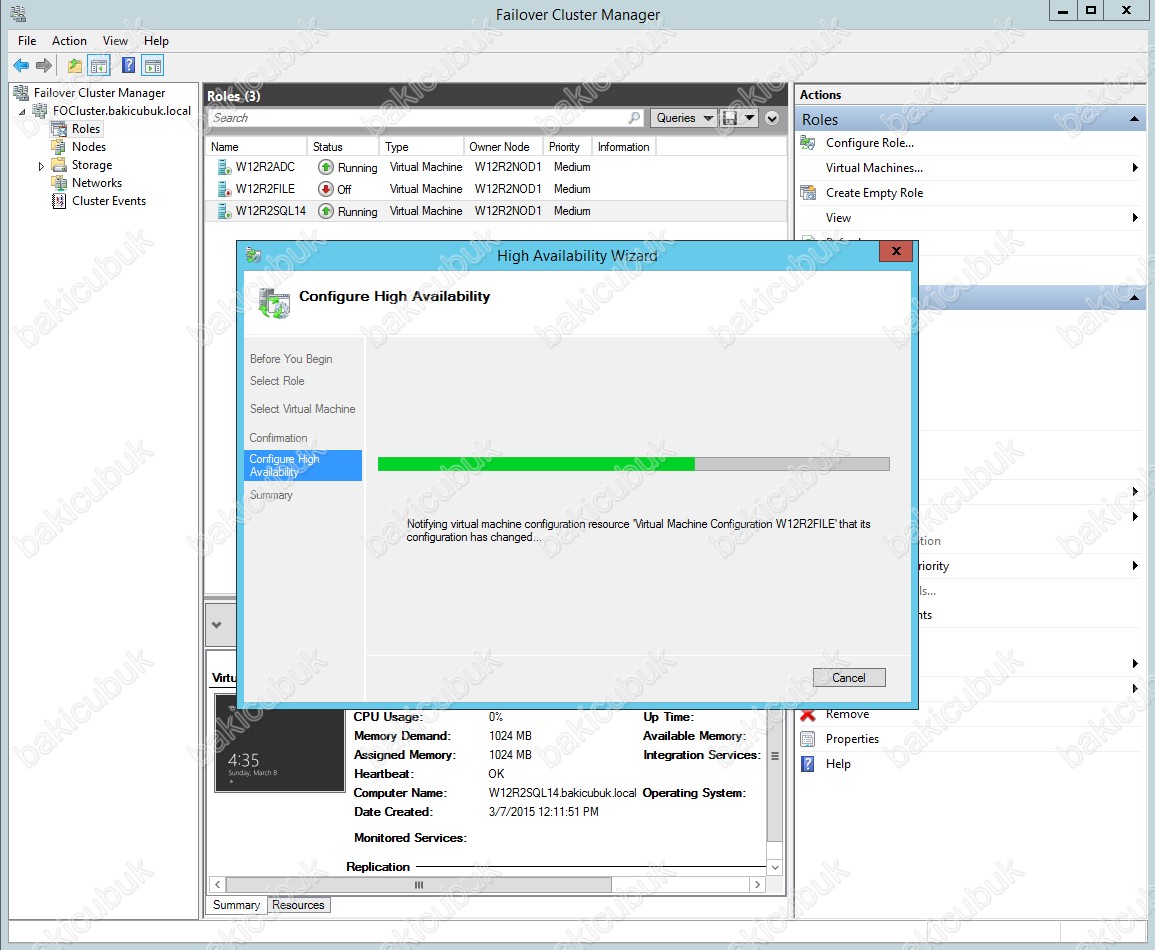The width and height of the screenshot is (1155, 950).
Task: Click the red Off status icon for W12R2FILE
Action: coord(326,189)
